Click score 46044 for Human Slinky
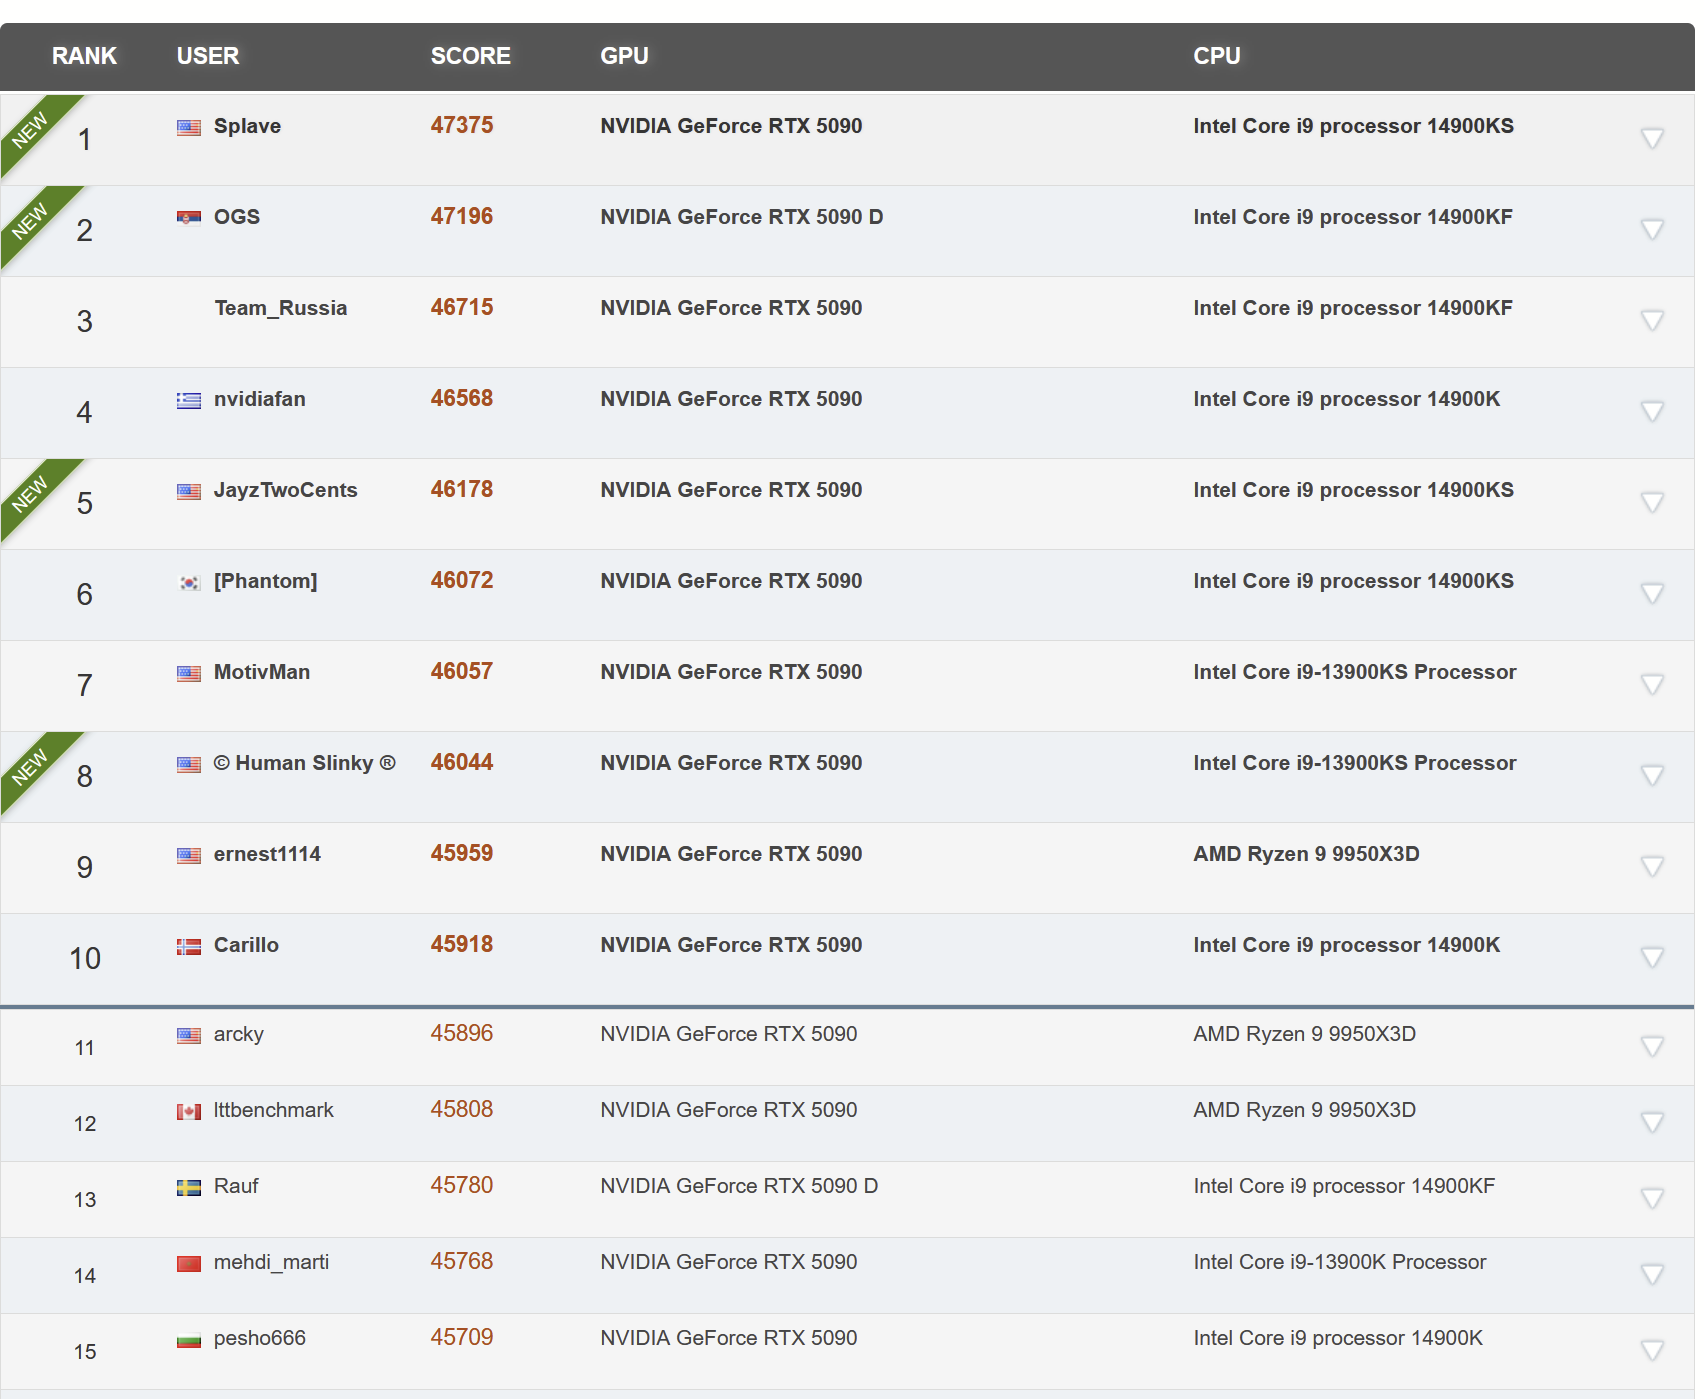Viewport: 1704px width, 1399px height. pos(462,762)
